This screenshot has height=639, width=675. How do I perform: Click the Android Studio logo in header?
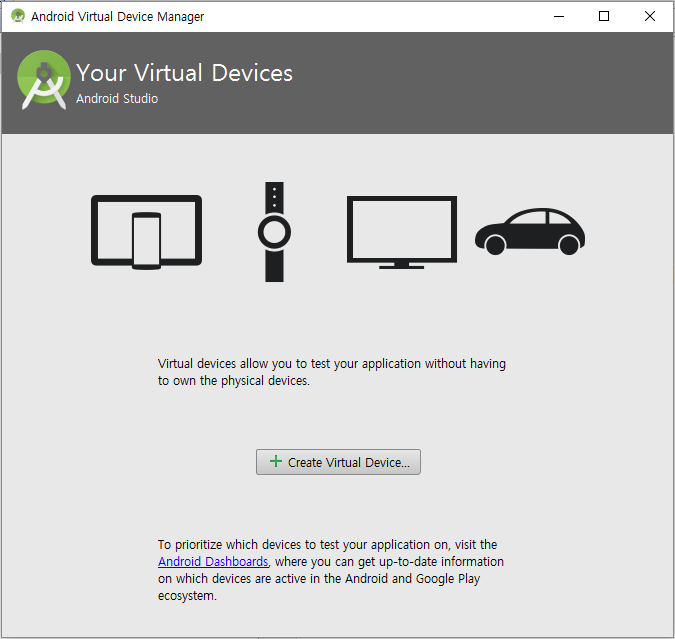[x=43, y=80]
